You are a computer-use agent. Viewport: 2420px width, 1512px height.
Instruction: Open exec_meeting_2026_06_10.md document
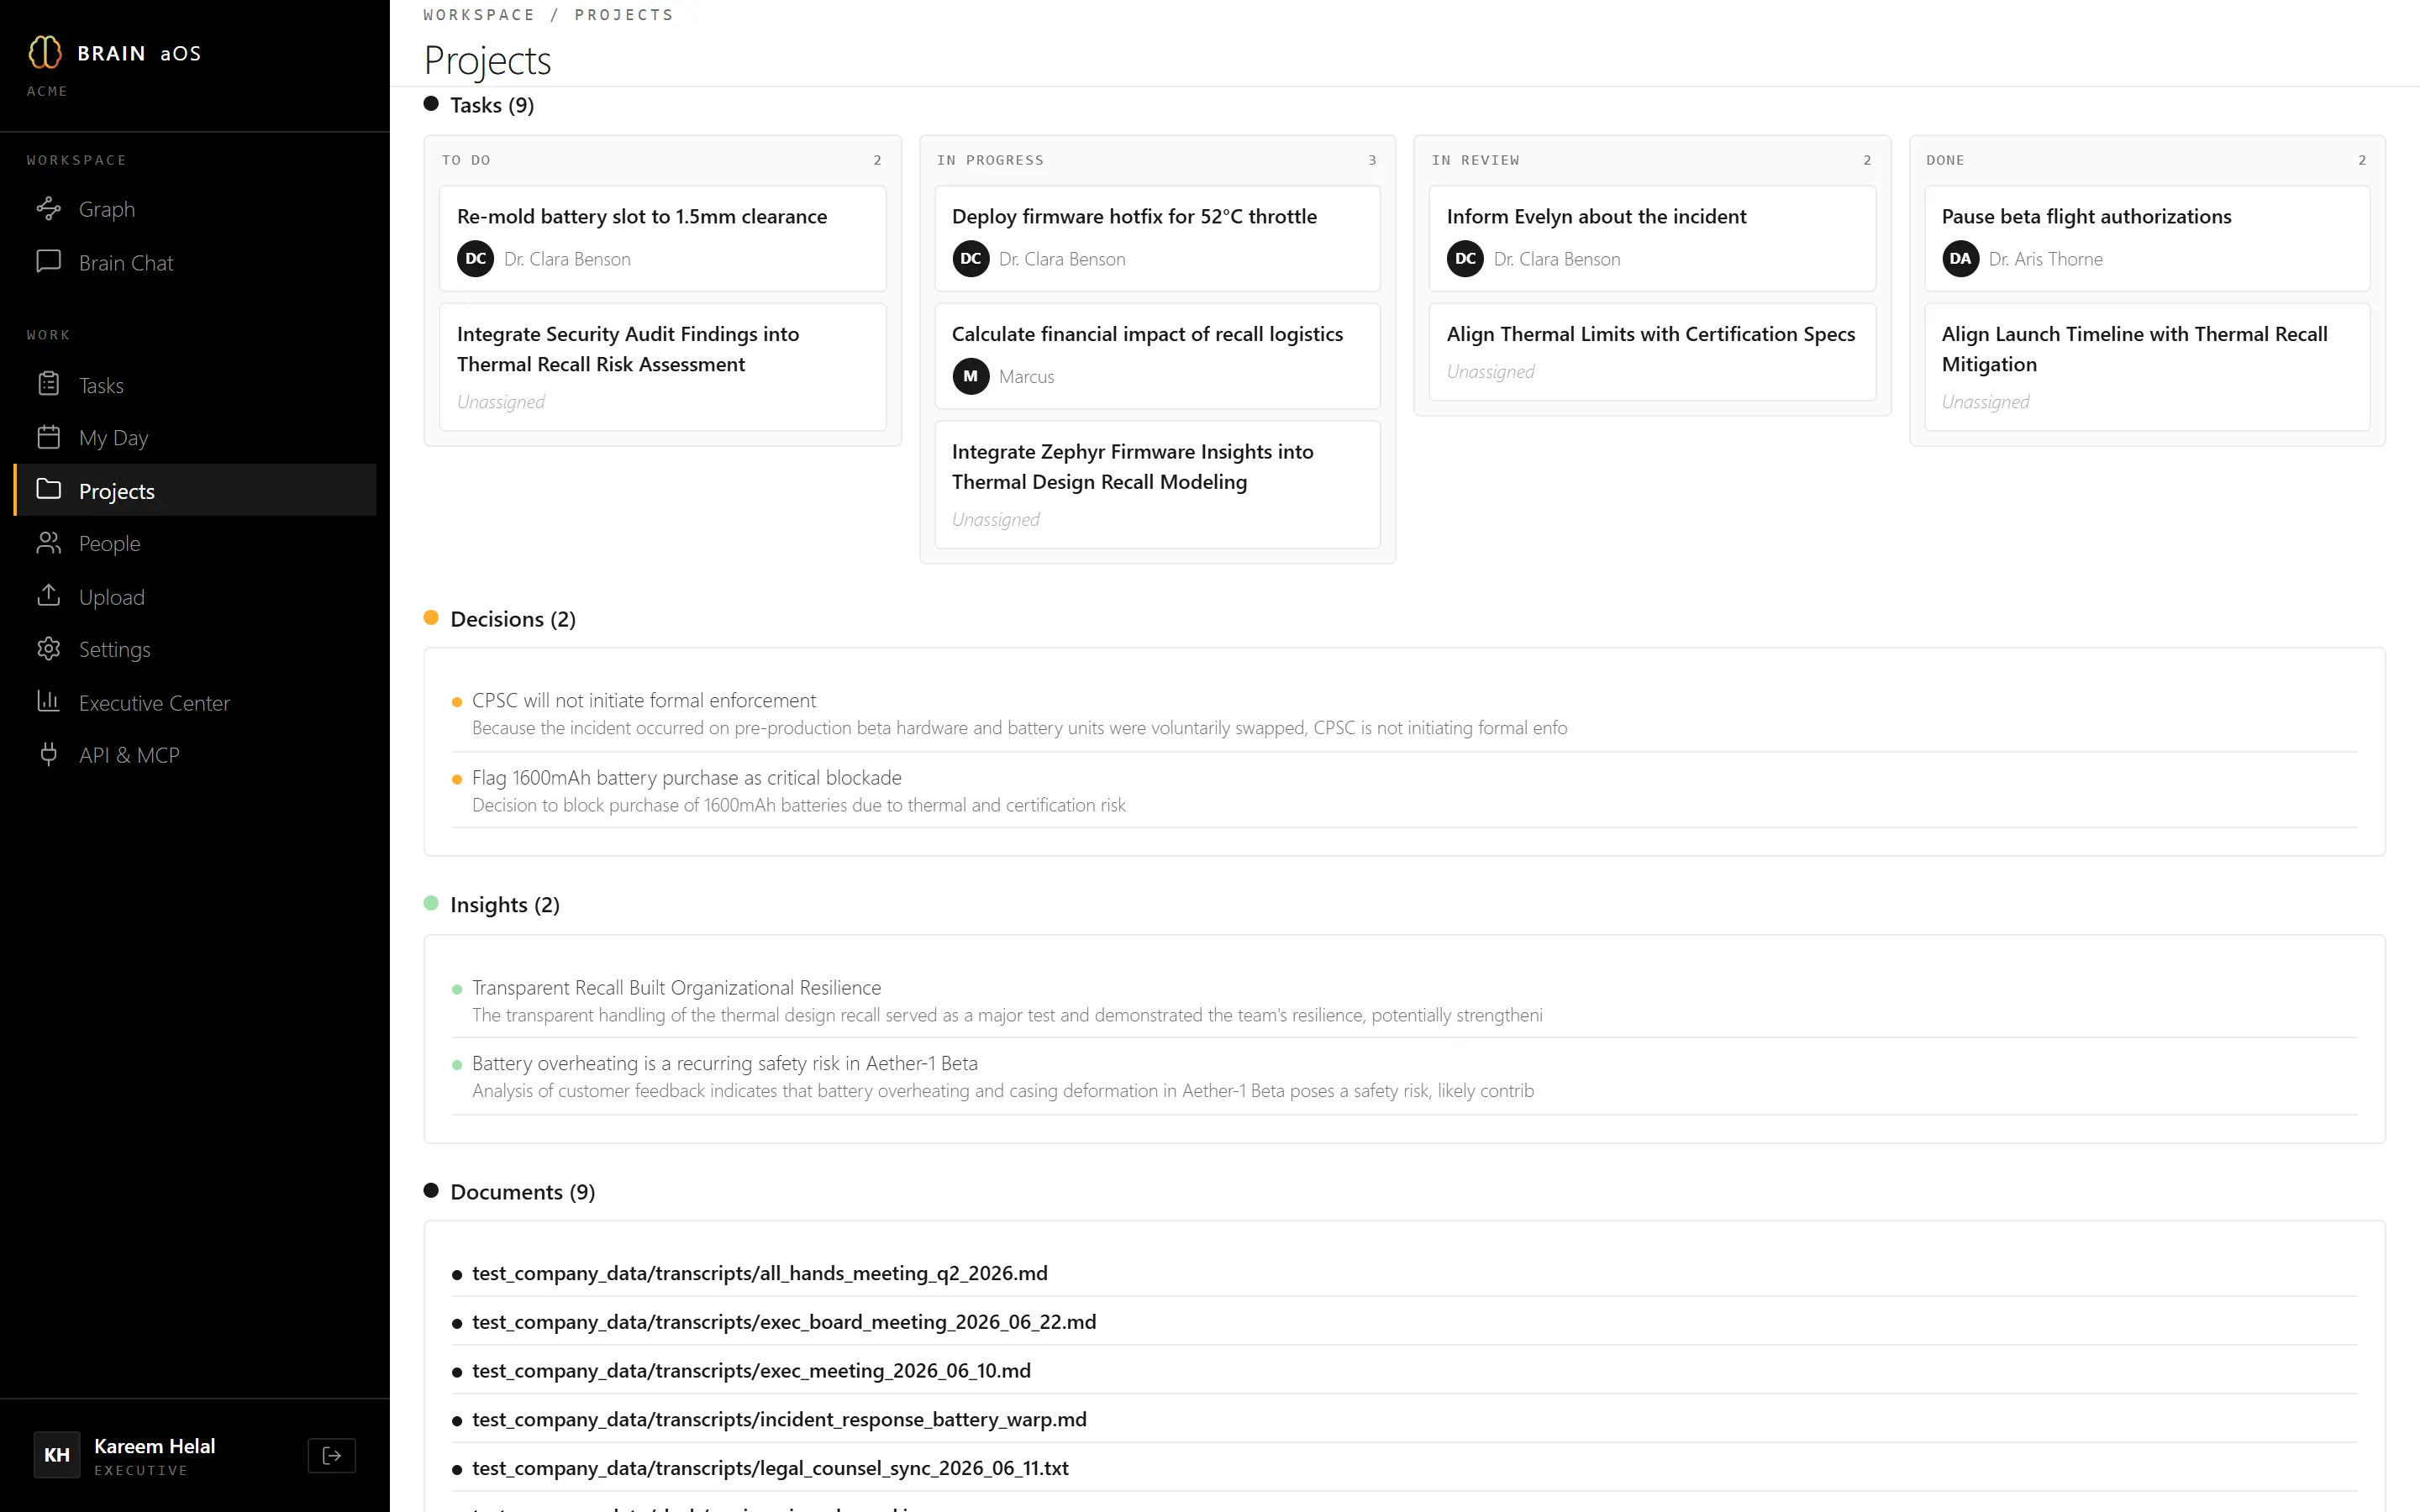[1404, 1370]
